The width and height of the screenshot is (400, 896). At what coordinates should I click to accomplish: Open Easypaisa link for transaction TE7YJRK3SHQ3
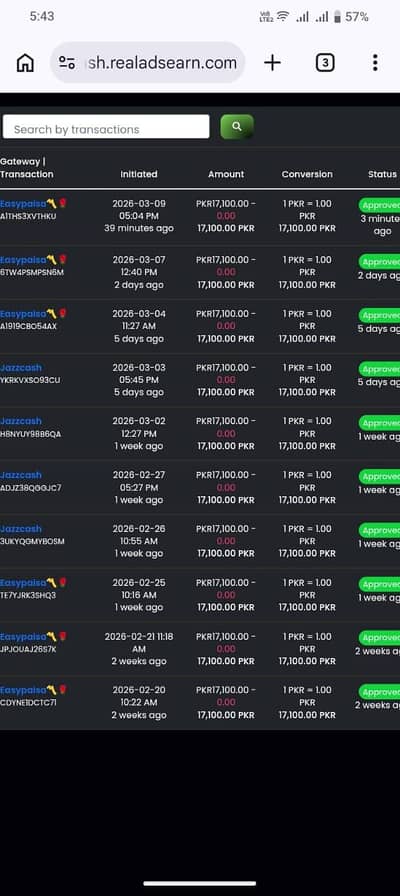[33, 582]
